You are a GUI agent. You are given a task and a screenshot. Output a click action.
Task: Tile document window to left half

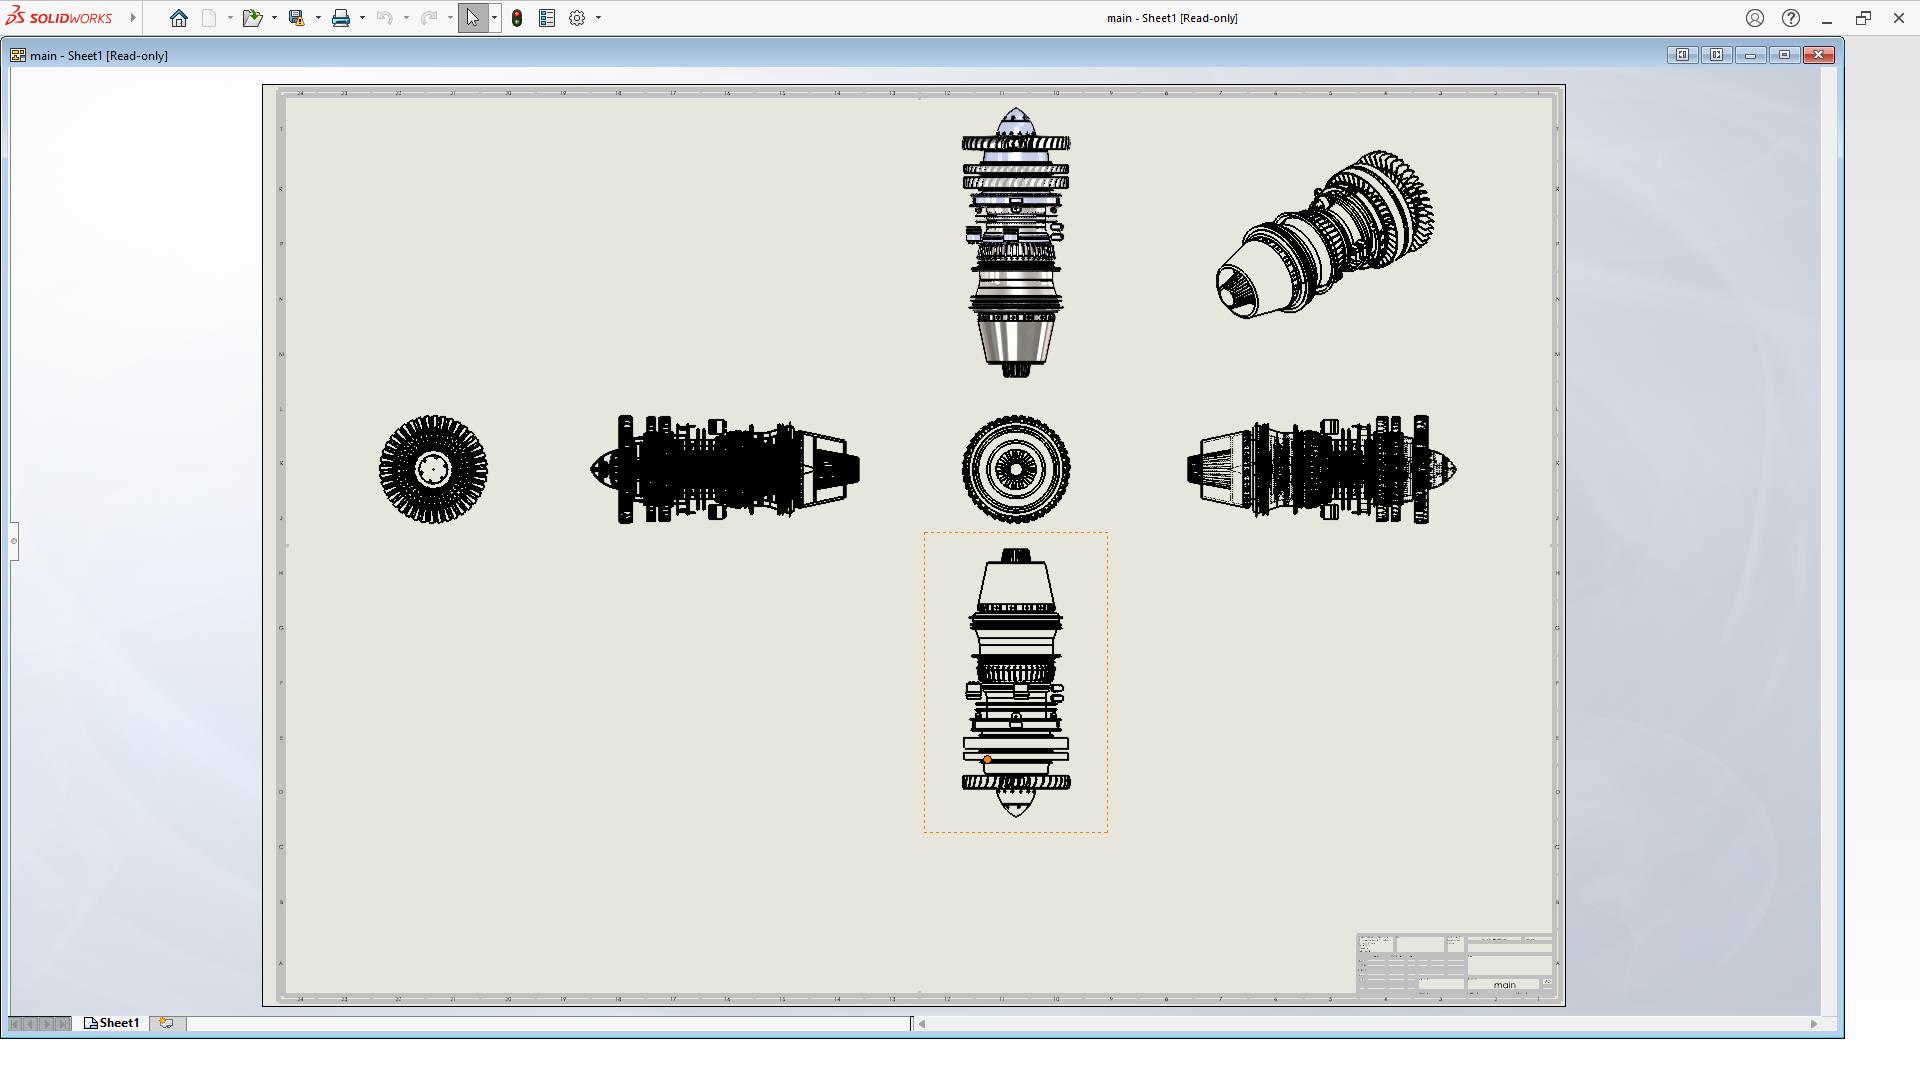tap(1682, 55)
